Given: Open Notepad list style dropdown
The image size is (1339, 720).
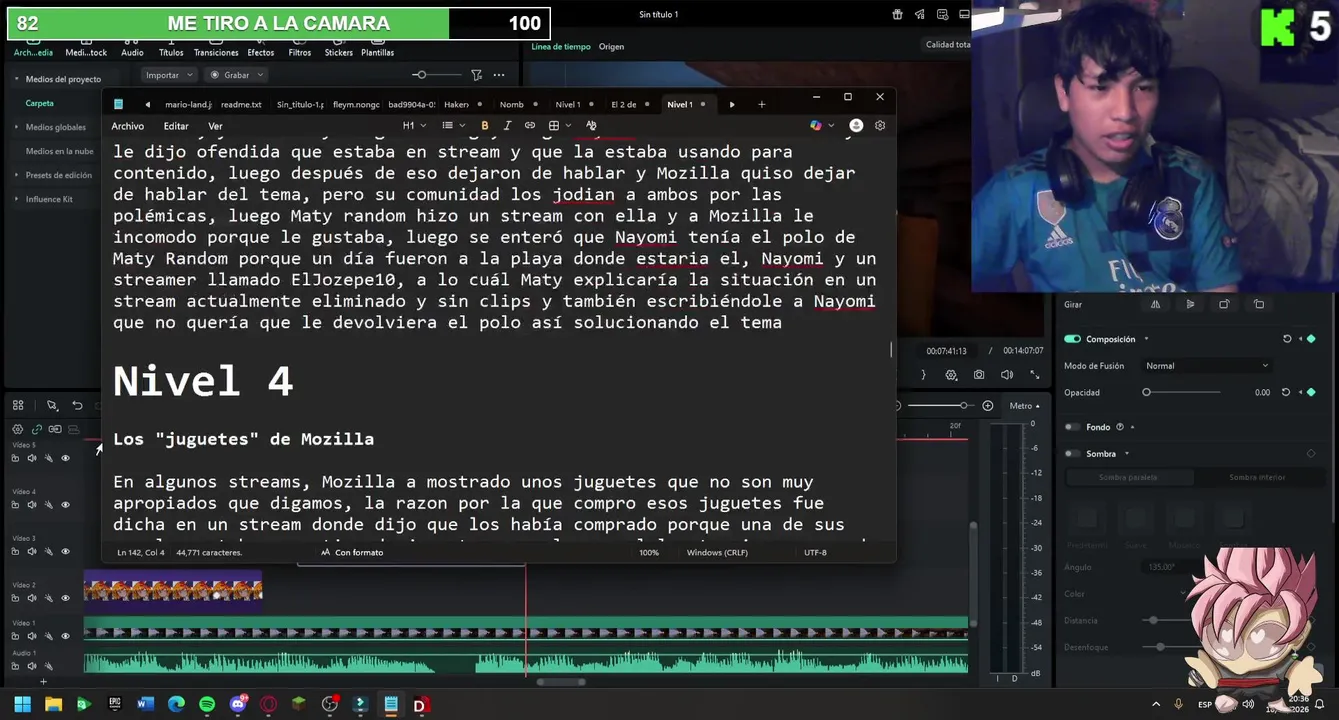Looking at the screenshot, I should pyautogui.click(x=453, y=126).
